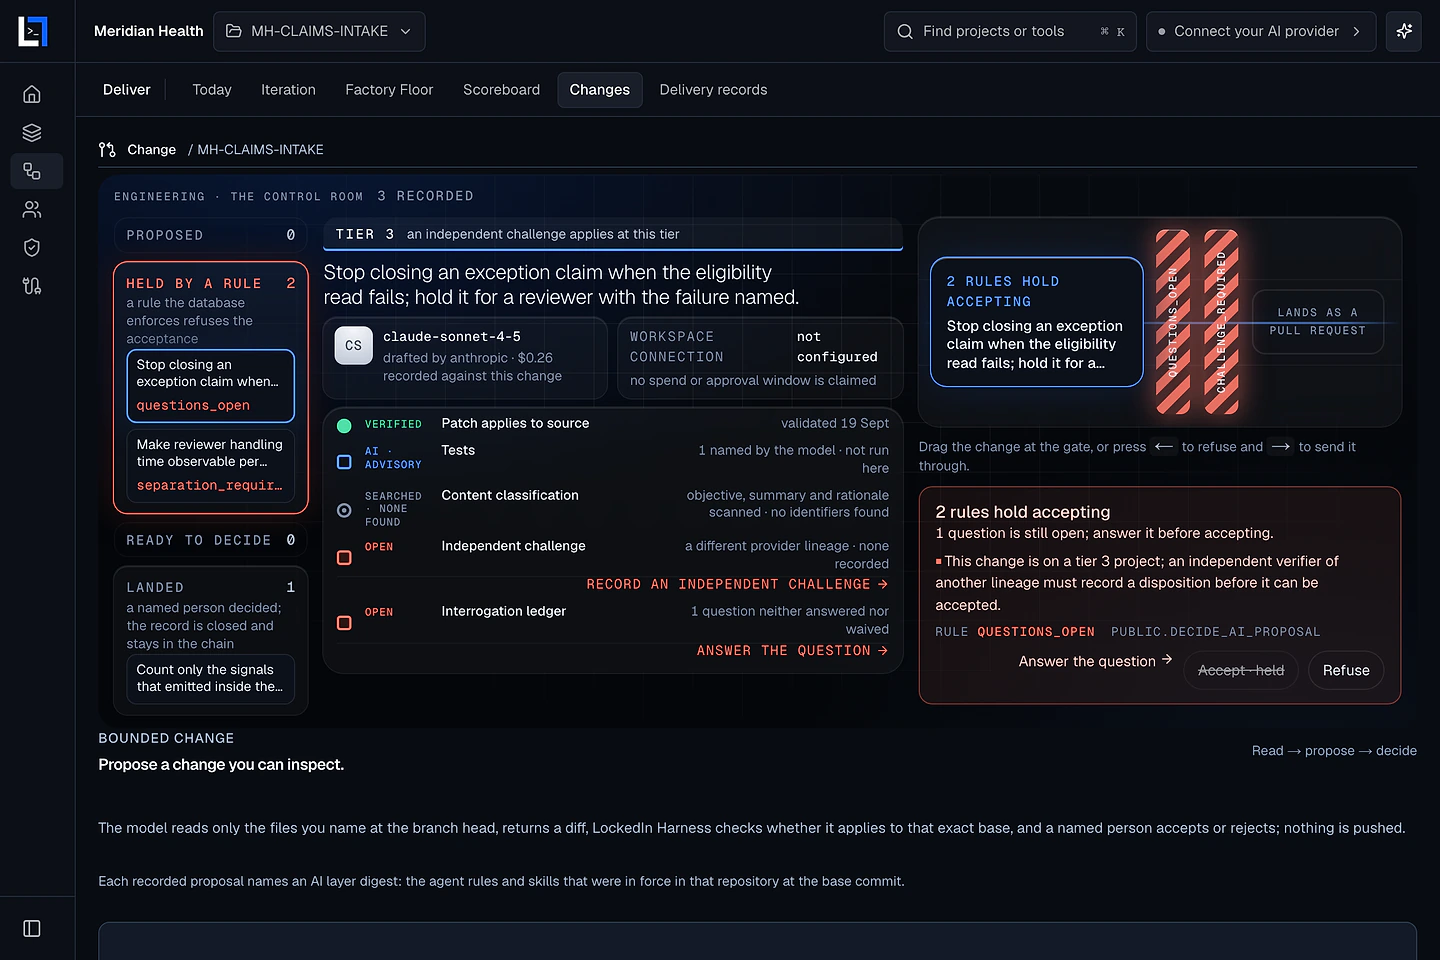
Task: Click Answer the question arrow button
Action: (1095, 661)
